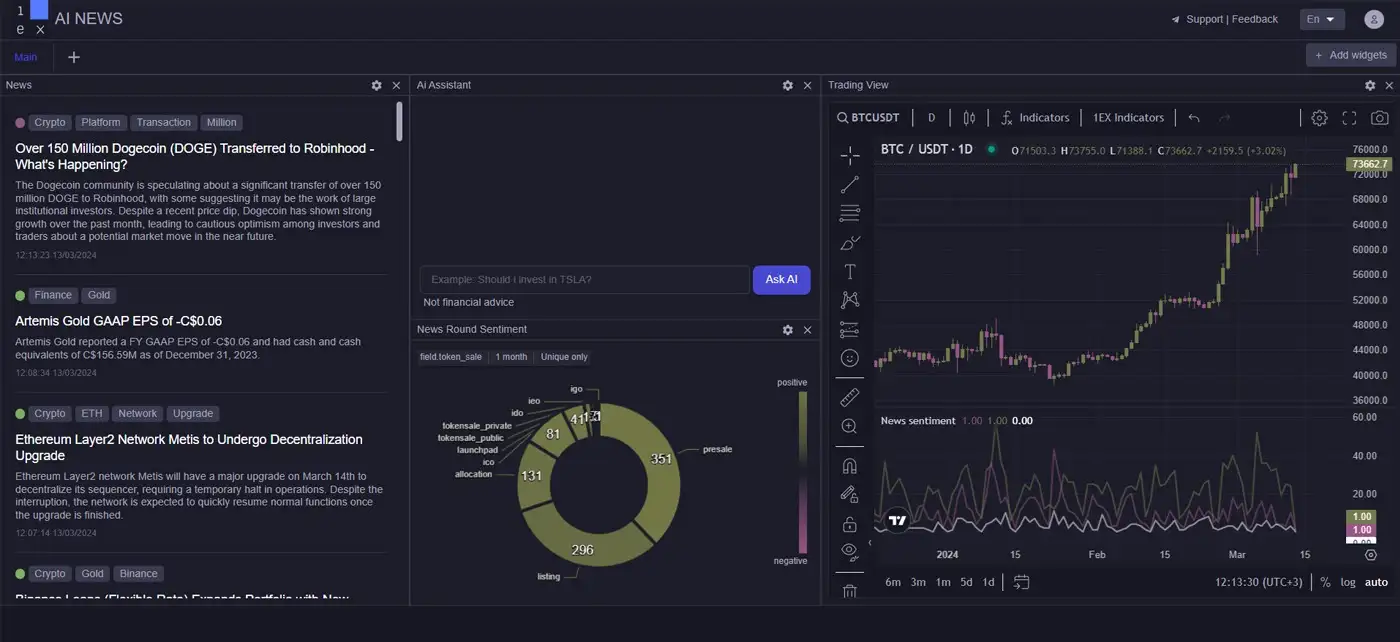Toggle log scale on chart
This screenshot has width=1400, height=642.
(1348, 582)
